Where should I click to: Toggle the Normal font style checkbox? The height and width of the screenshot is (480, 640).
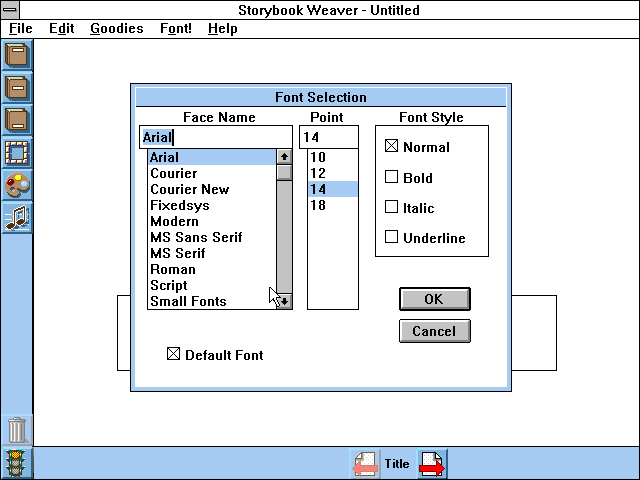pyautogui.click(x=391, y=146)
